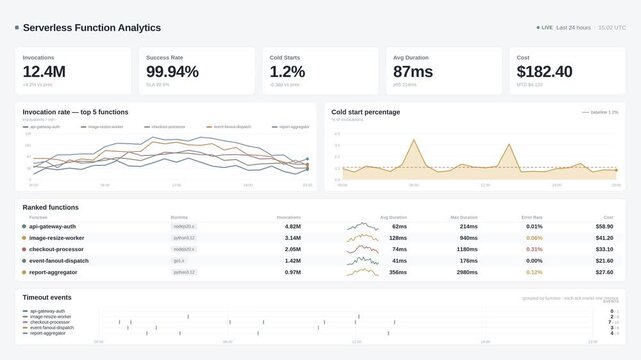This screenshot has height=360, width=641.
Task: Click the 0.12% error rate value
Action: (x=534, y=272)
